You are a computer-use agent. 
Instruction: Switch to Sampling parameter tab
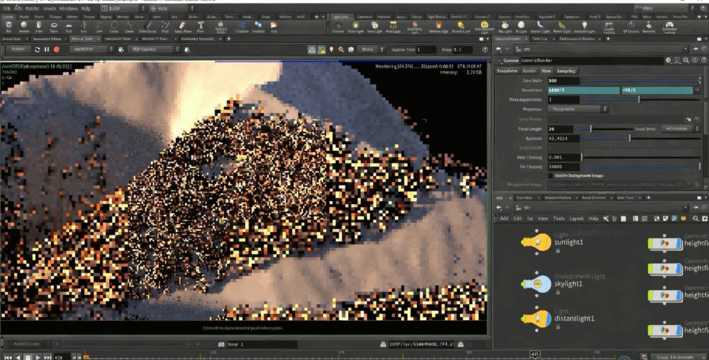566,71
